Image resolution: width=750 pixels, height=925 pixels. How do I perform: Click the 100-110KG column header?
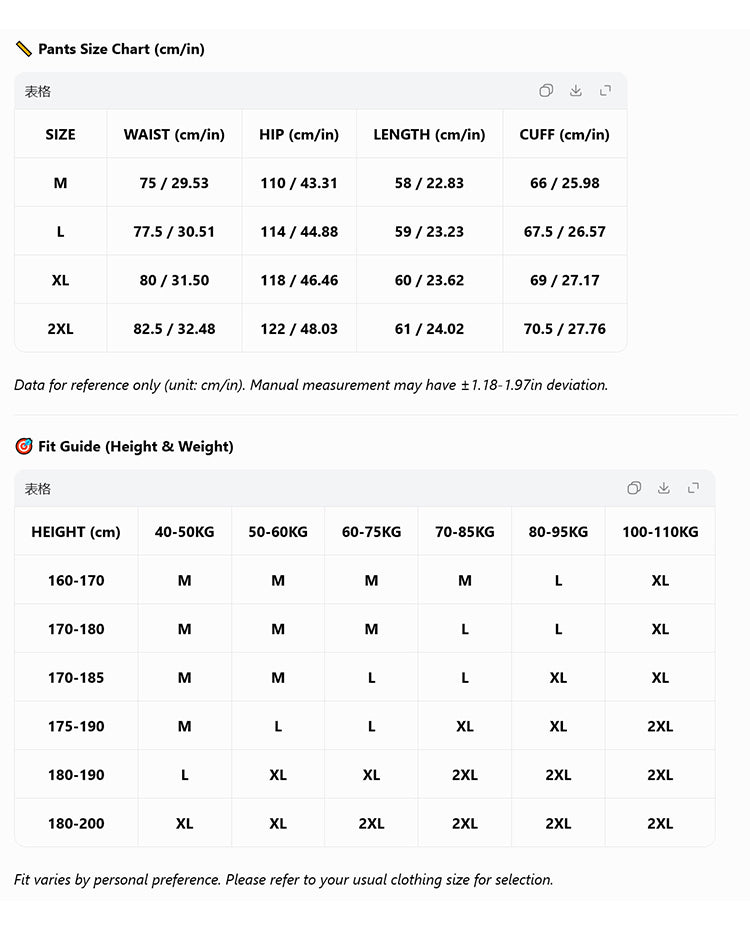[660, 532]
